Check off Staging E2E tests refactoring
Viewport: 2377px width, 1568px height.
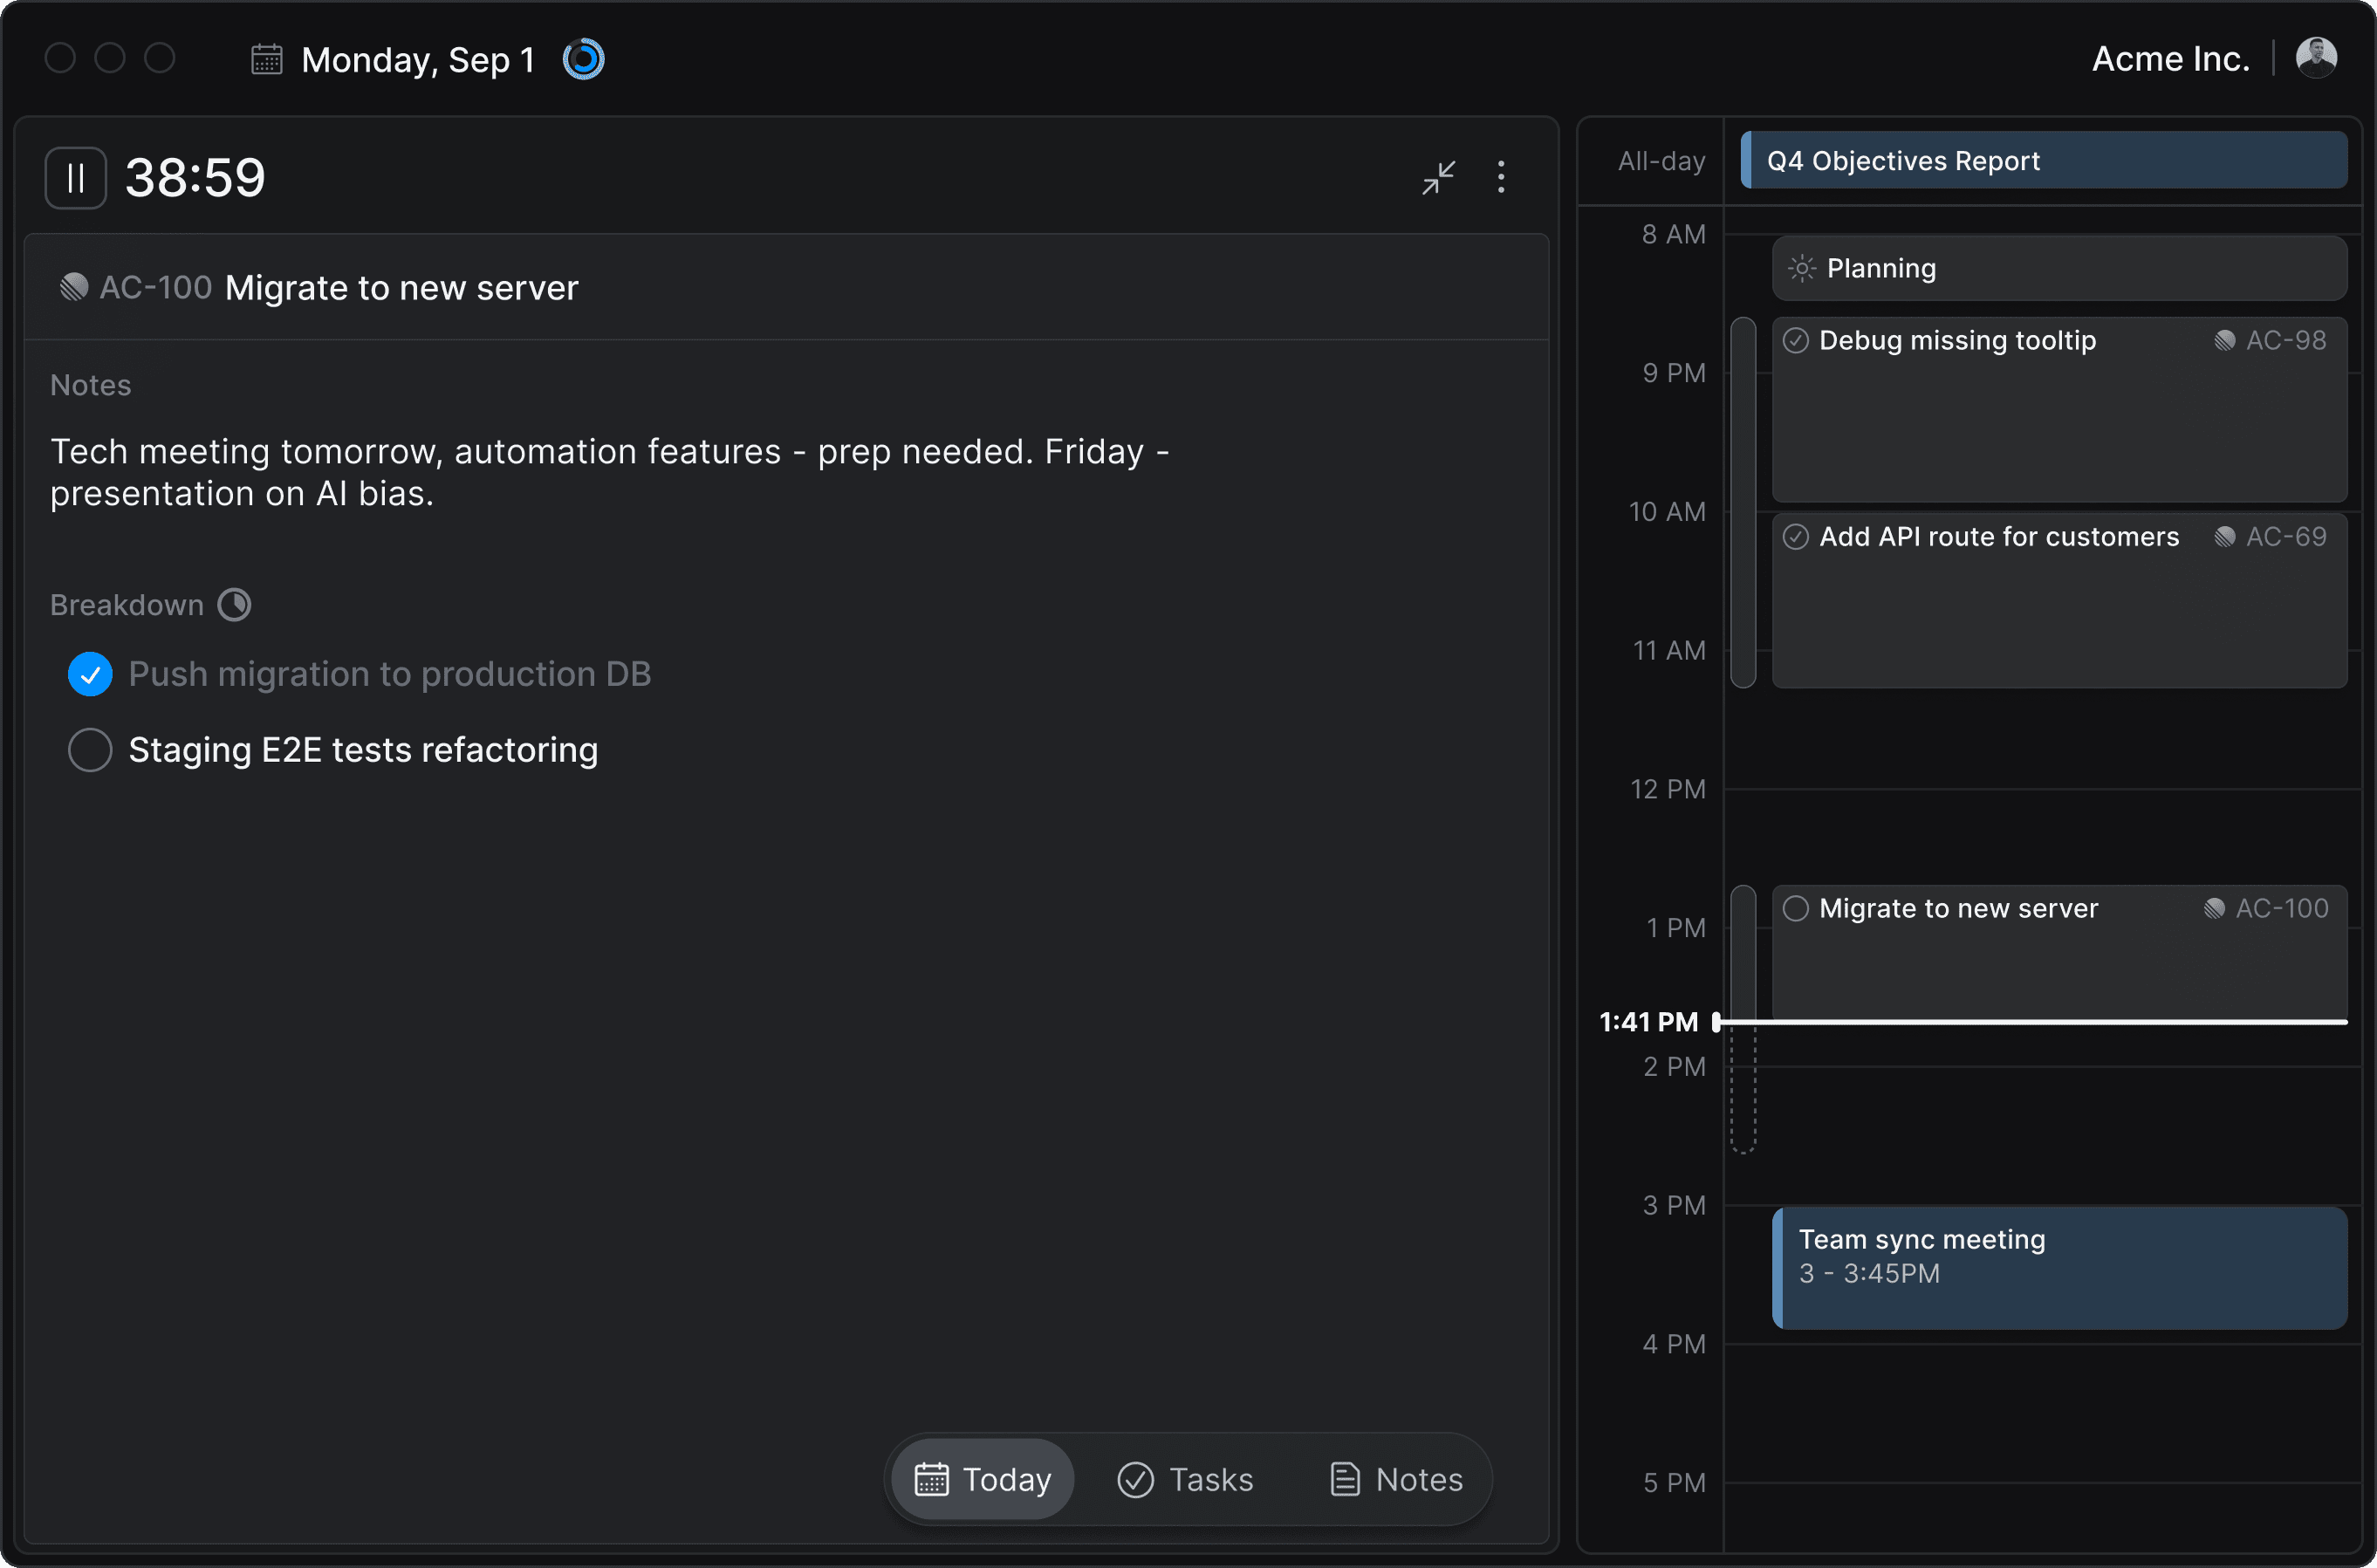(89, 749)
